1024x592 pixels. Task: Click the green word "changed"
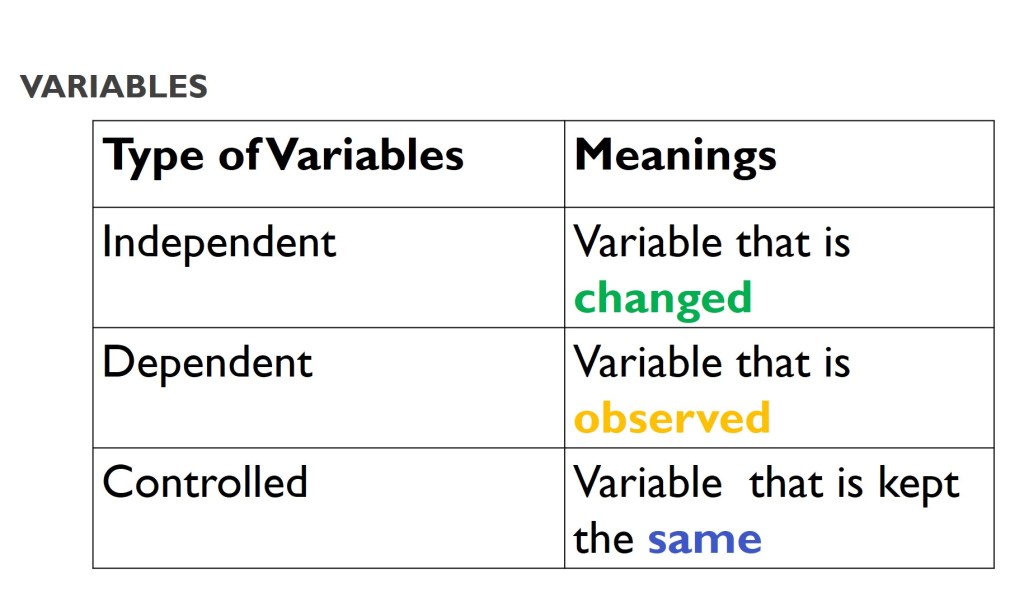point(662,298)
